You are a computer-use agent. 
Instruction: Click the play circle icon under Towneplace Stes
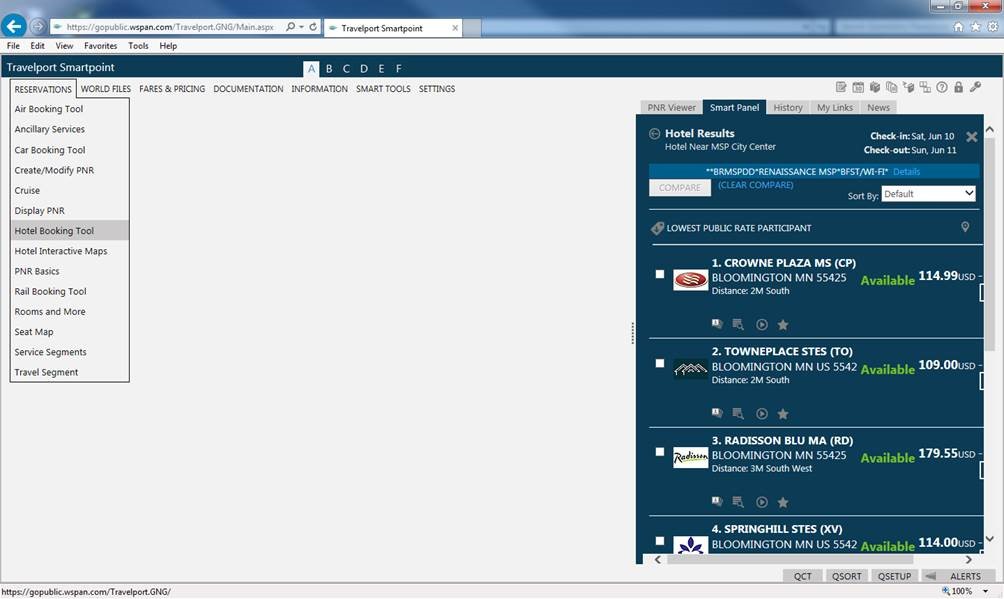click(761, 414)
